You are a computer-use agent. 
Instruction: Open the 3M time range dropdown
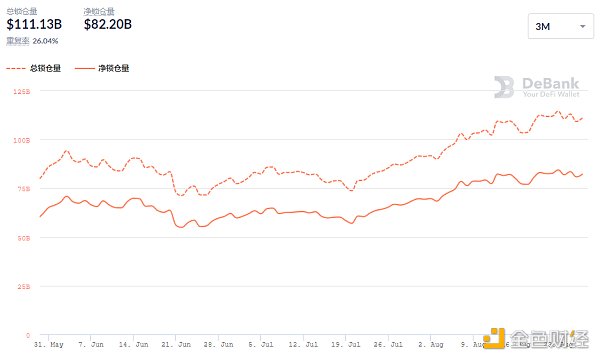point(561,26)
